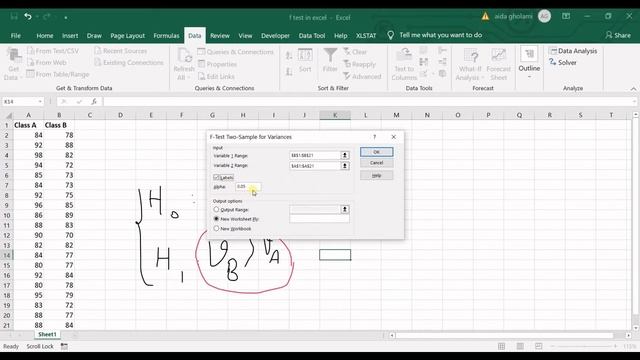Click From Table/Range icon
Image resolution: width=640 pixels, height=360 pixels.
pos(30,74)
